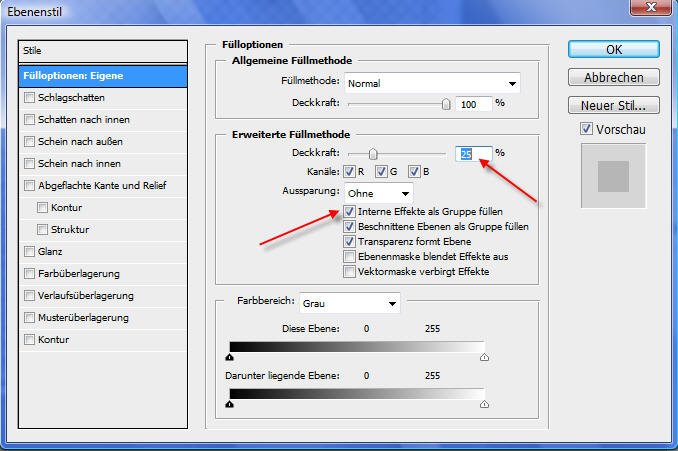Click the OK button

coord(613,49)
